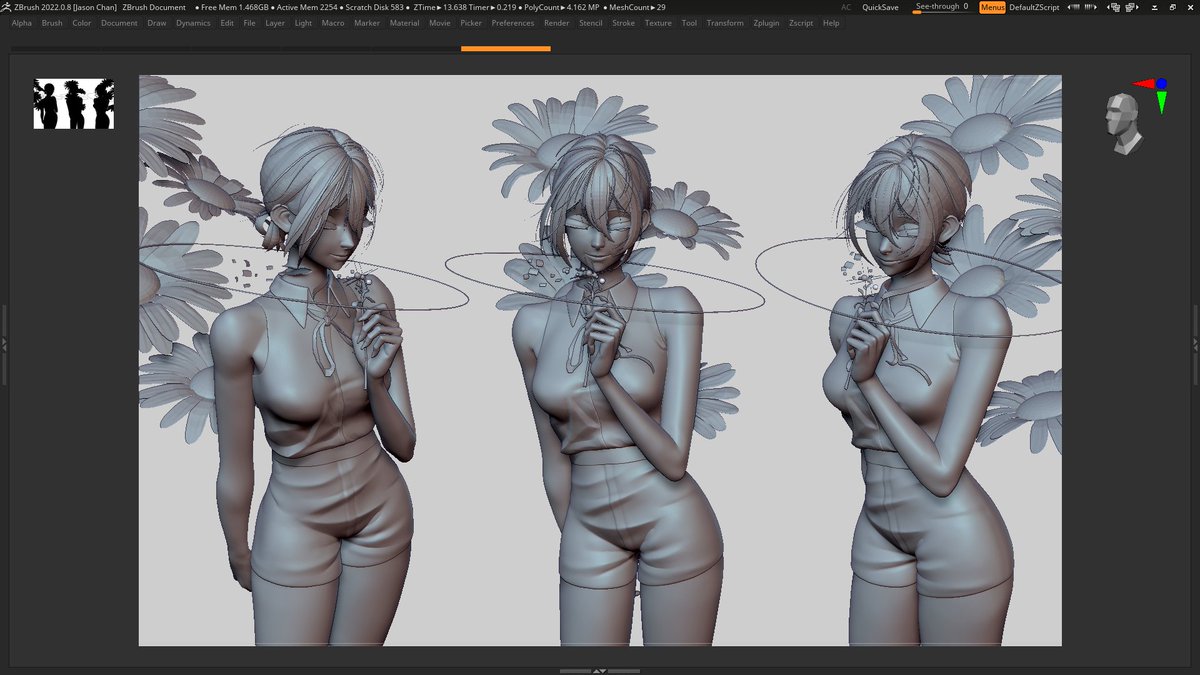The height and width of the screenshot is (675, 1200).
Task: Open the Layer menu
Action: pos(275,23)
